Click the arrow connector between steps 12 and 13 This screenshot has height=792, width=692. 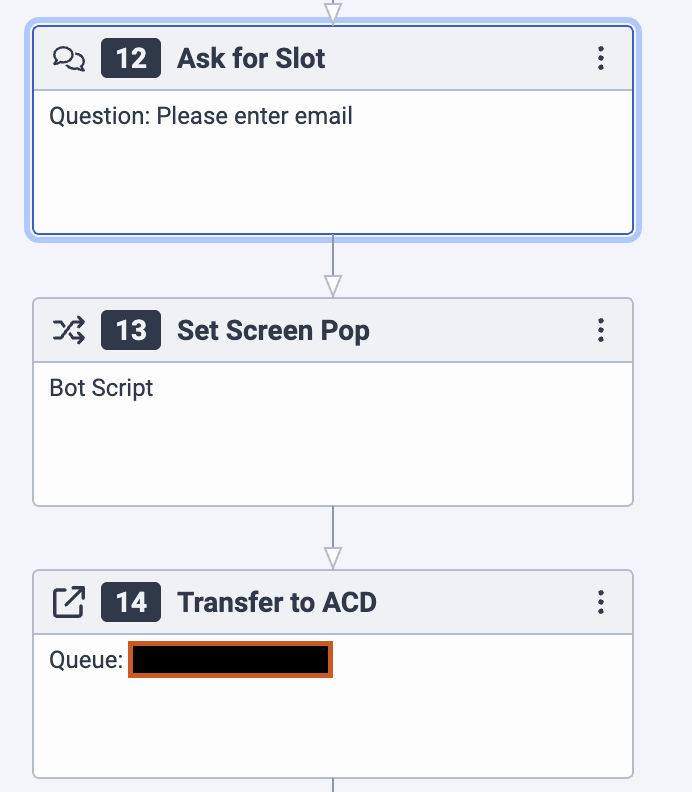(x=333, y=266)
